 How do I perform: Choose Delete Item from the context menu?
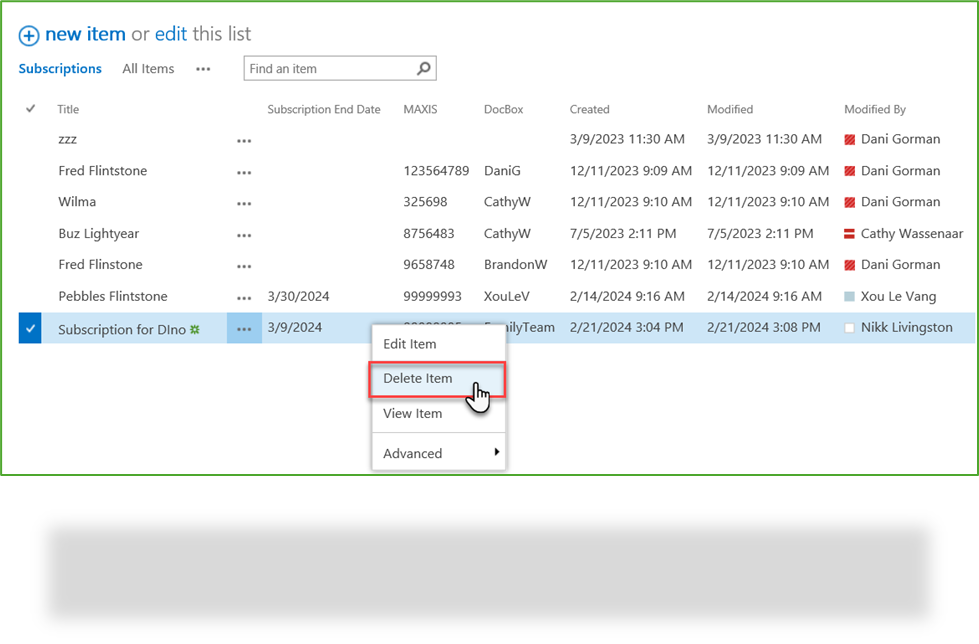tap(418, 378)
